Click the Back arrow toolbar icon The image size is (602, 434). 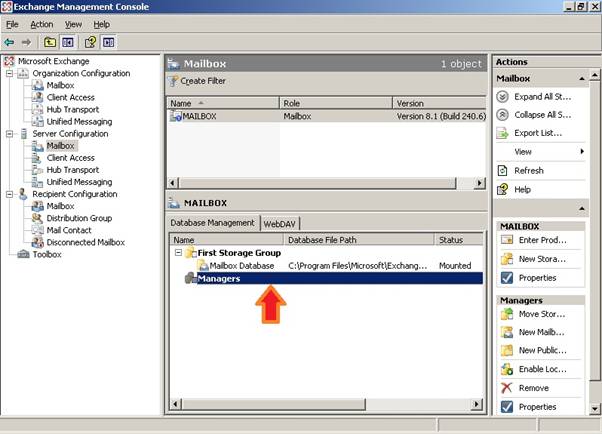click(x=9, y=42)
